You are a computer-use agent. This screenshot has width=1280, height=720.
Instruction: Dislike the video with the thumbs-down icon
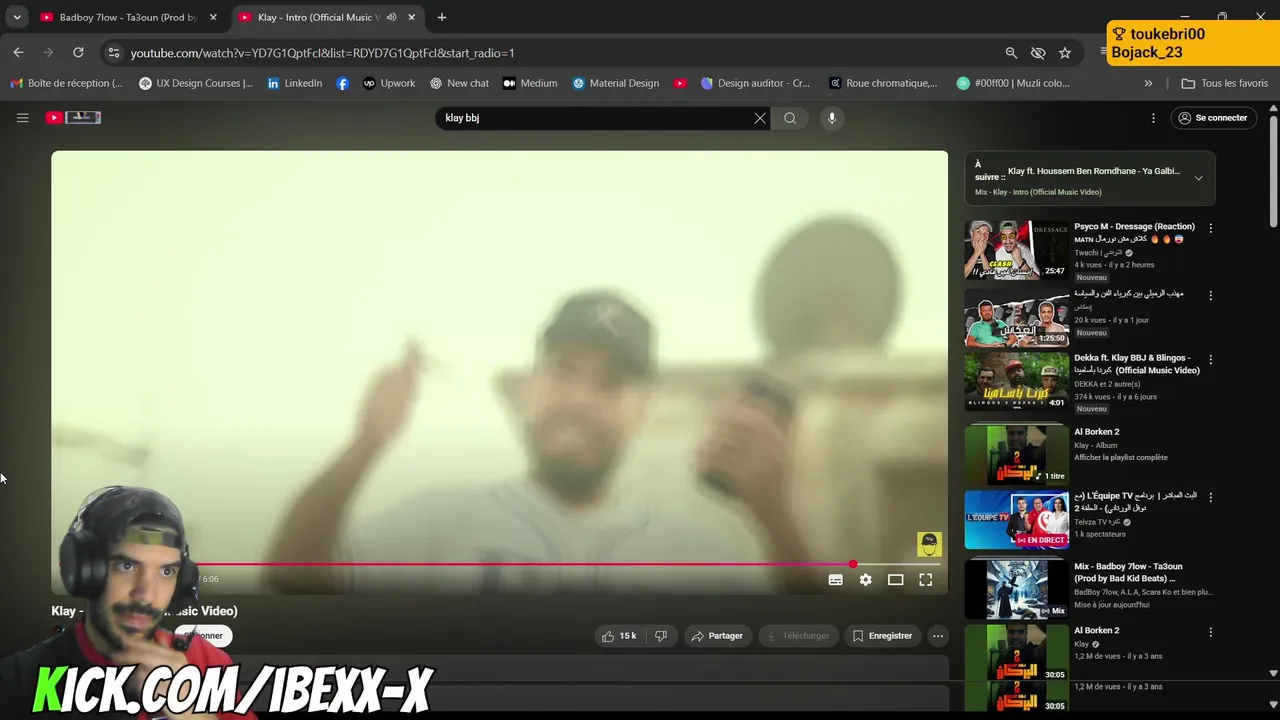[660, 636]
